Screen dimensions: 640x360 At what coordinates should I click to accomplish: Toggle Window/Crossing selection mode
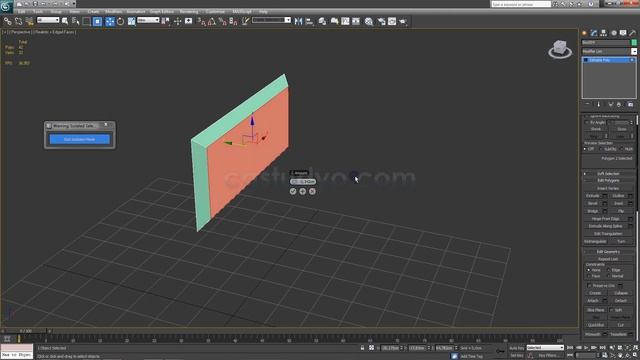97,21
